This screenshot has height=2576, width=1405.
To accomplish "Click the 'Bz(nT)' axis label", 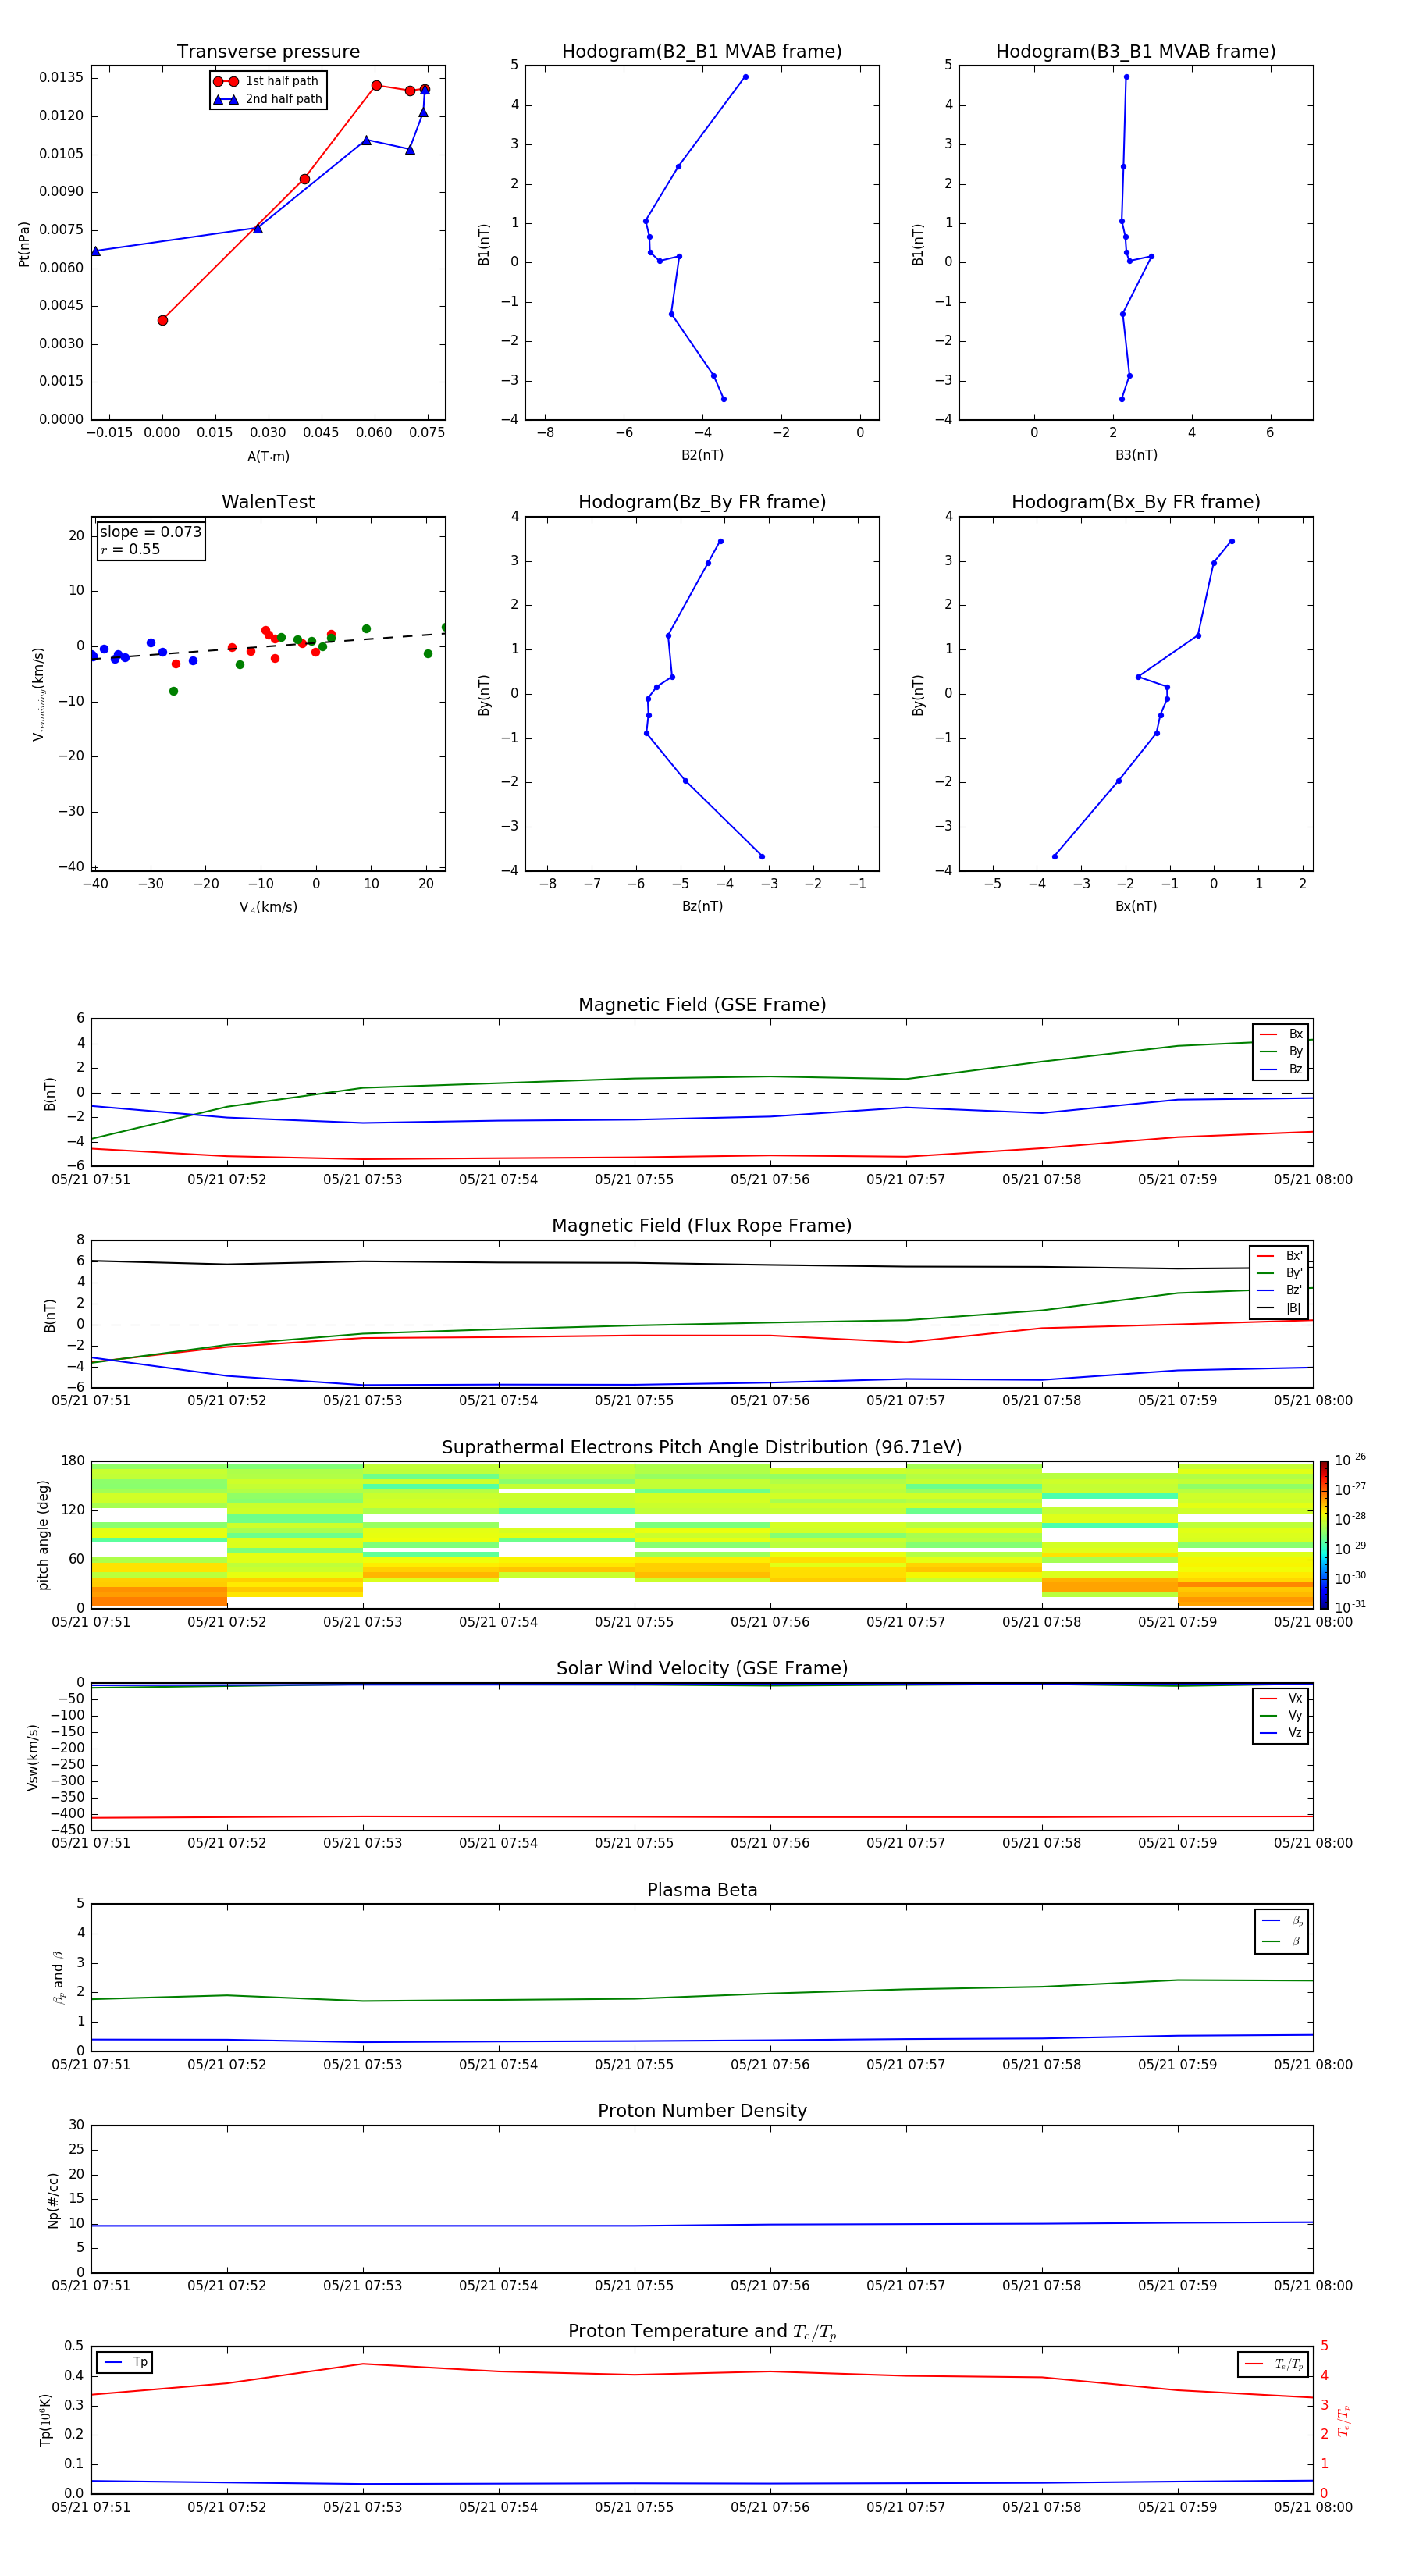I will point(702,906).
